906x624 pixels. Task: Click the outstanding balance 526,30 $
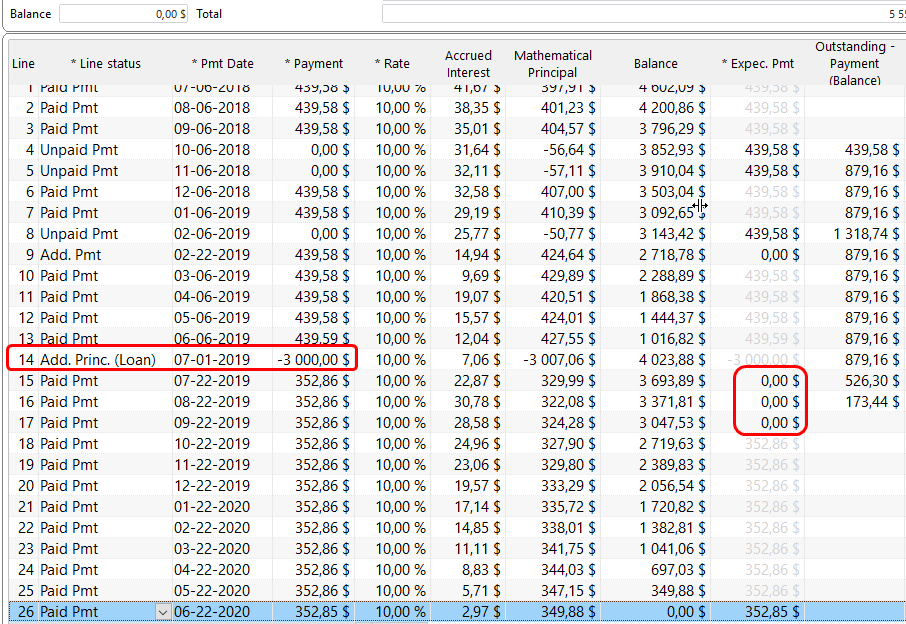click(x=872, y=381)
